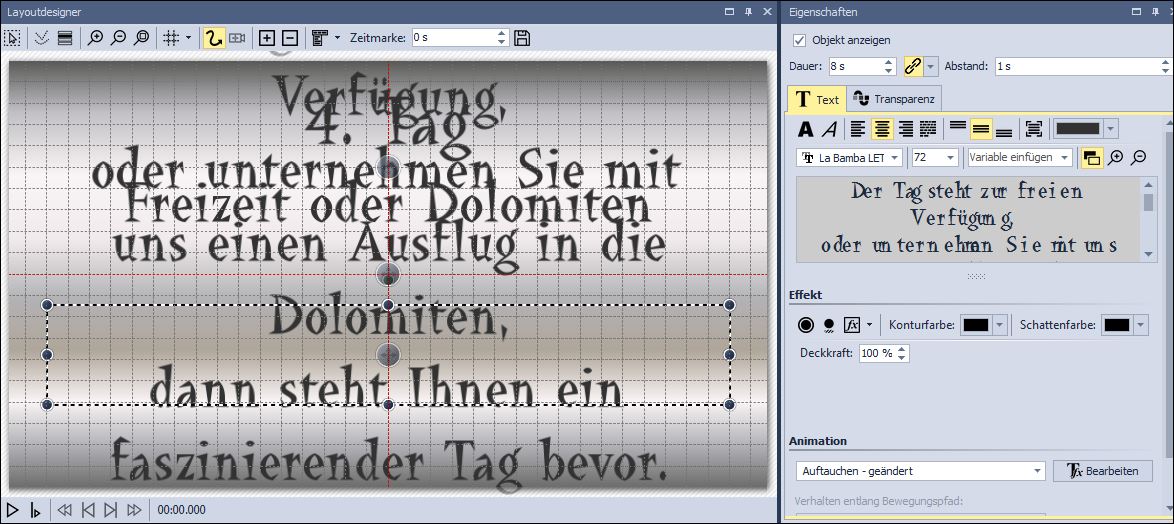Click the Bearbeiten button

point(1103,471)
